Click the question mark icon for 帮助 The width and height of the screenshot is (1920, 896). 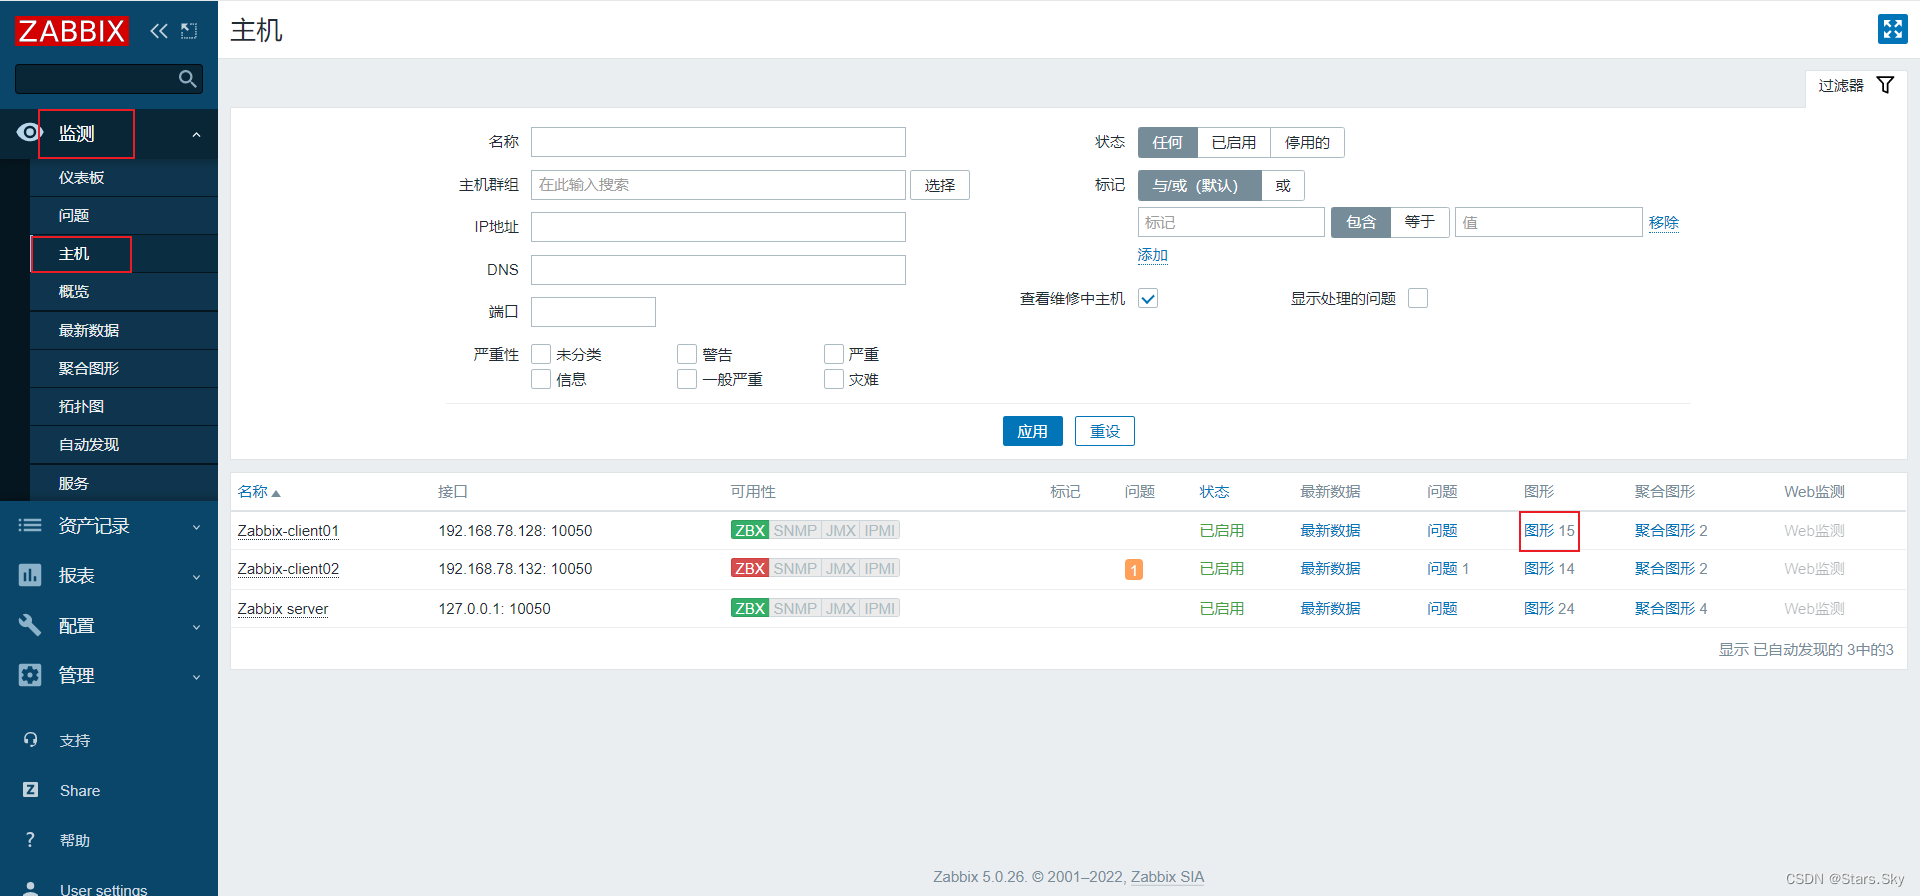[x=30, y=840]
